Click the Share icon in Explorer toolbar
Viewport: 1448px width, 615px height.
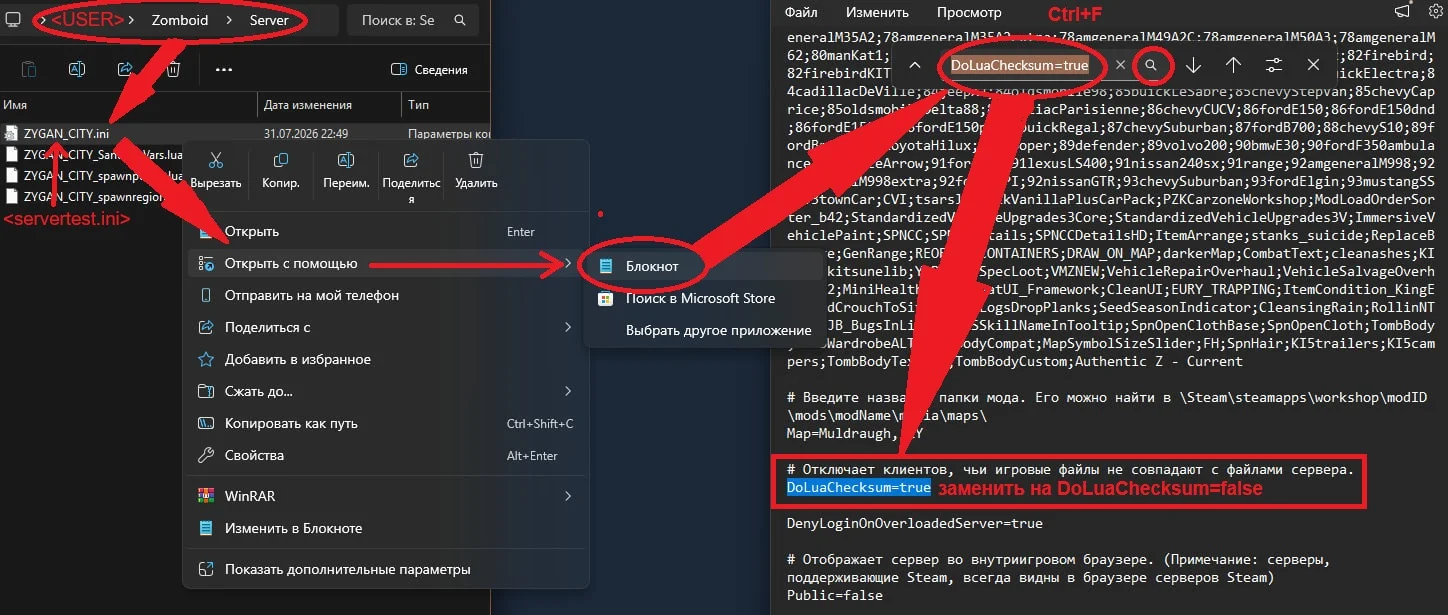(125, 69)
